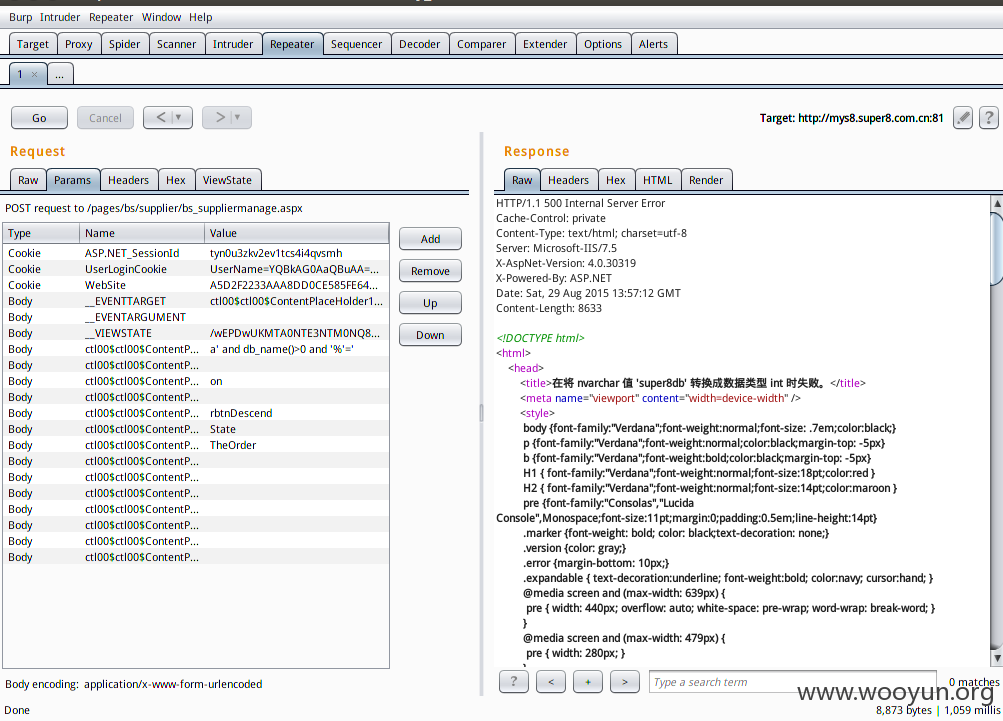This screenshot has width=1003, height=721.
Task: Open the Repeater menu
Action: pyautogui.click(x=111, y=17)
